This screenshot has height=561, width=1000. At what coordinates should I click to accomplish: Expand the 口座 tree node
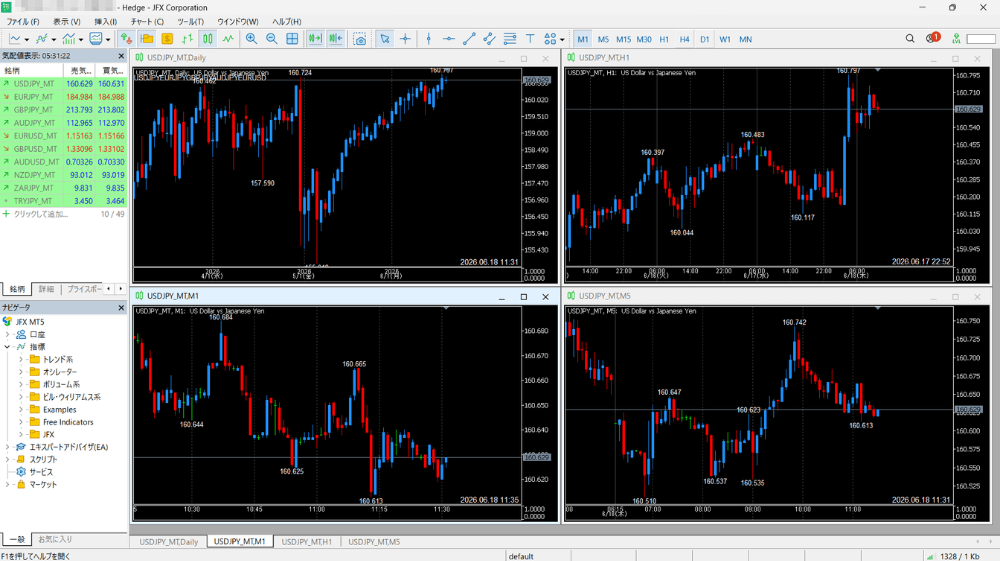[8, 334]
